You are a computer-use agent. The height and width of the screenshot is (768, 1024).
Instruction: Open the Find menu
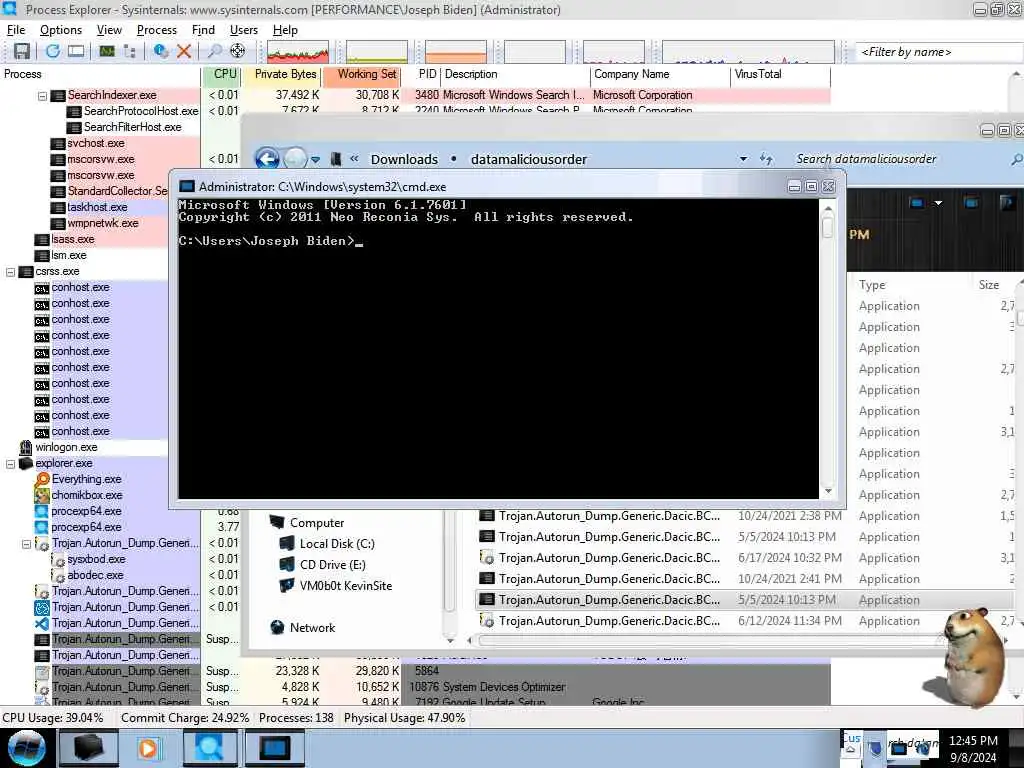[203, 30]
